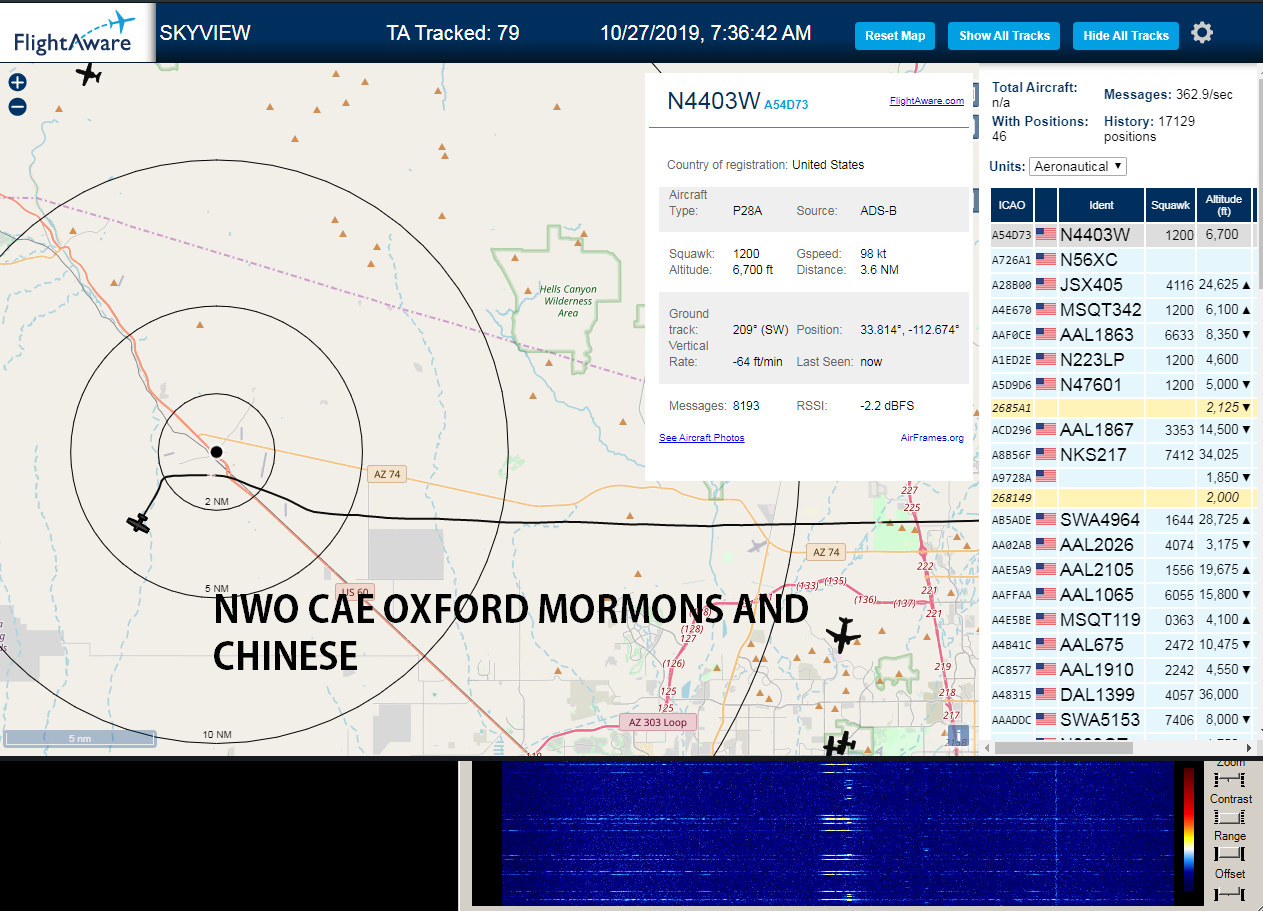Zoom in the map with plus icon
Image resolution: width=1263 pixels, height=911 pixels.
tap(17, 83)
